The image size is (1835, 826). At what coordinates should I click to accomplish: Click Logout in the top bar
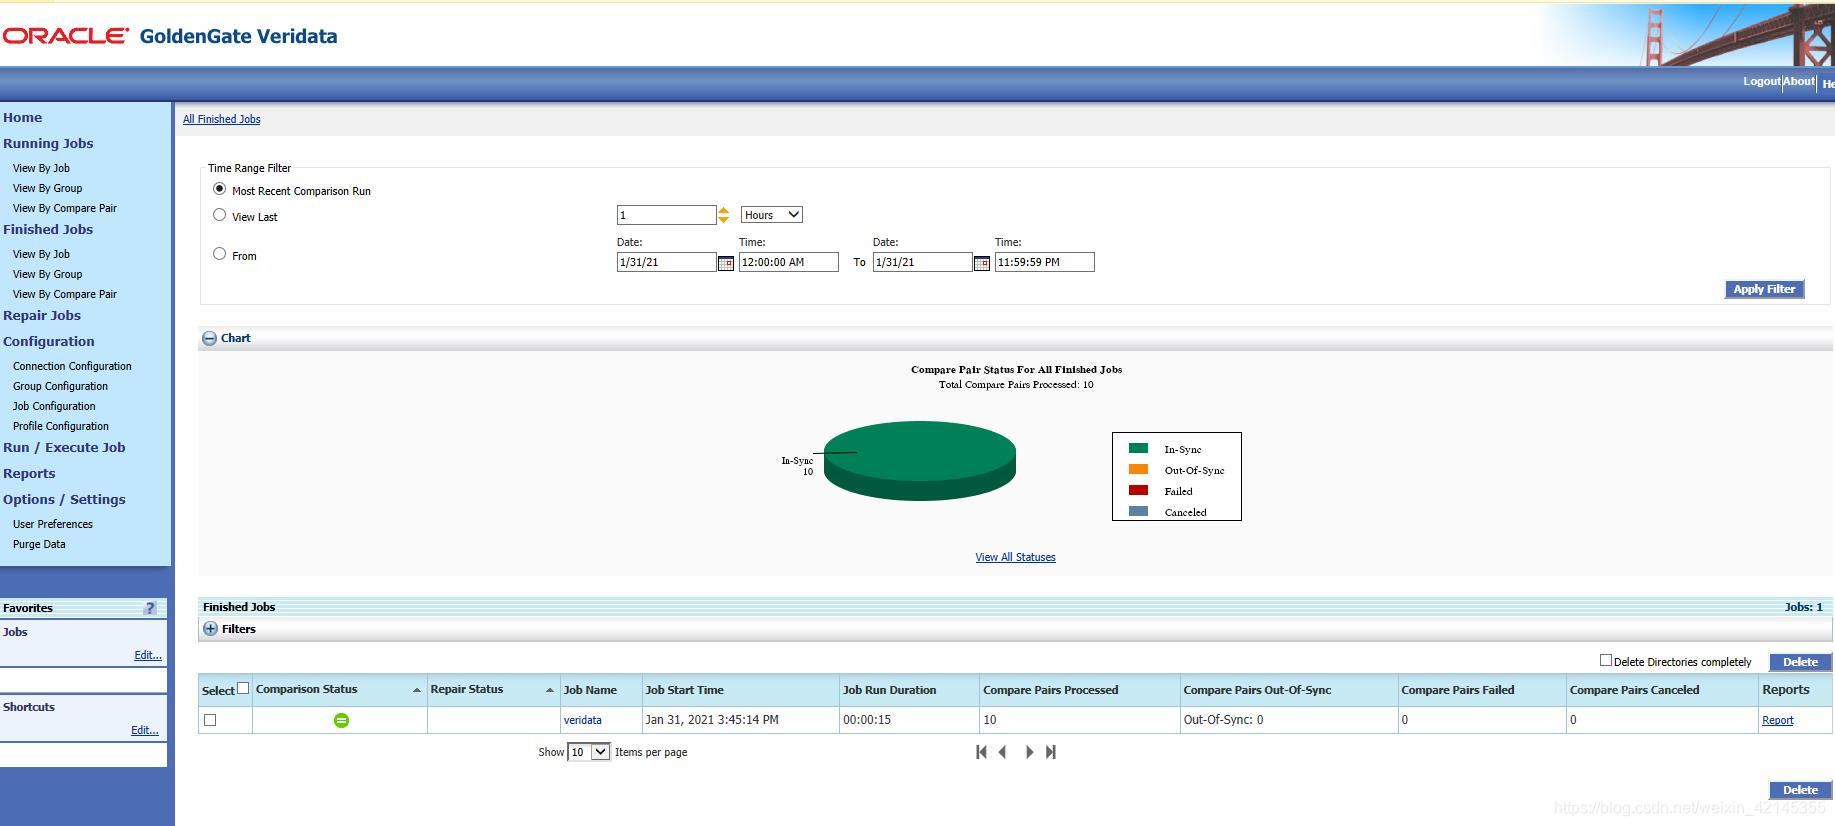1761,81
